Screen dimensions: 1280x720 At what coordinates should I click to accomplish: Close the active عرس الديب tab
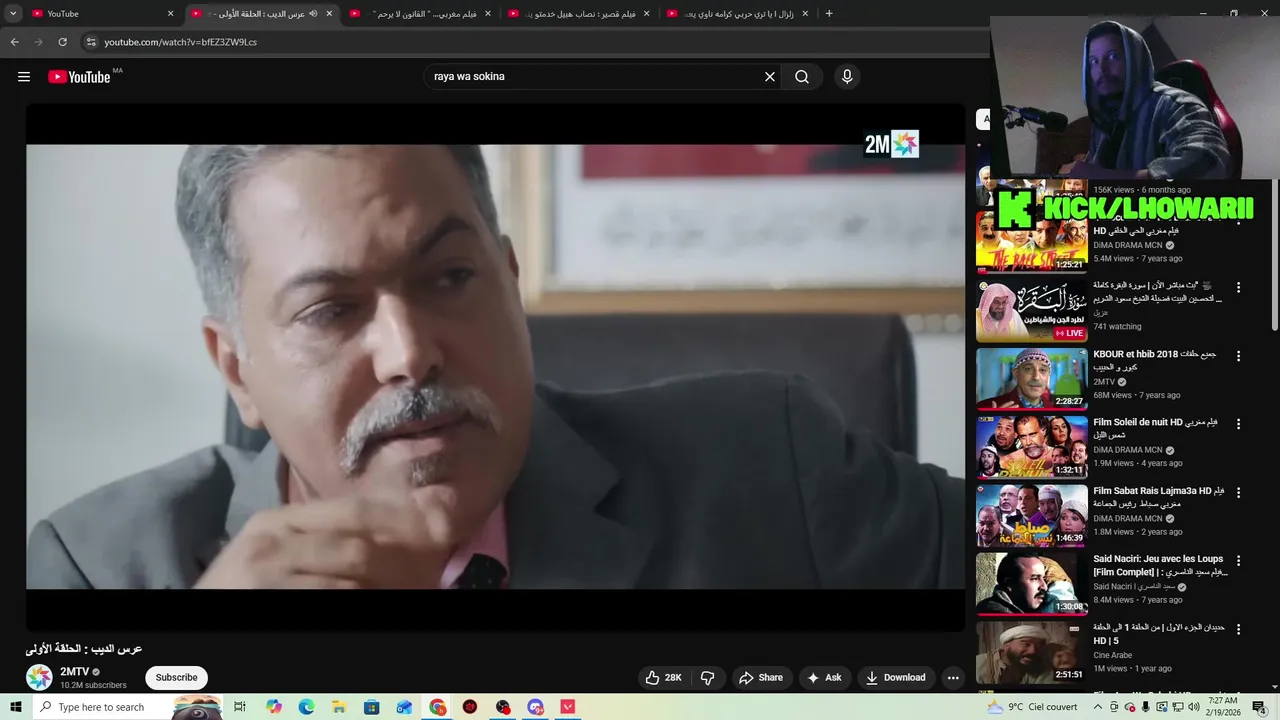pos(329,14)
